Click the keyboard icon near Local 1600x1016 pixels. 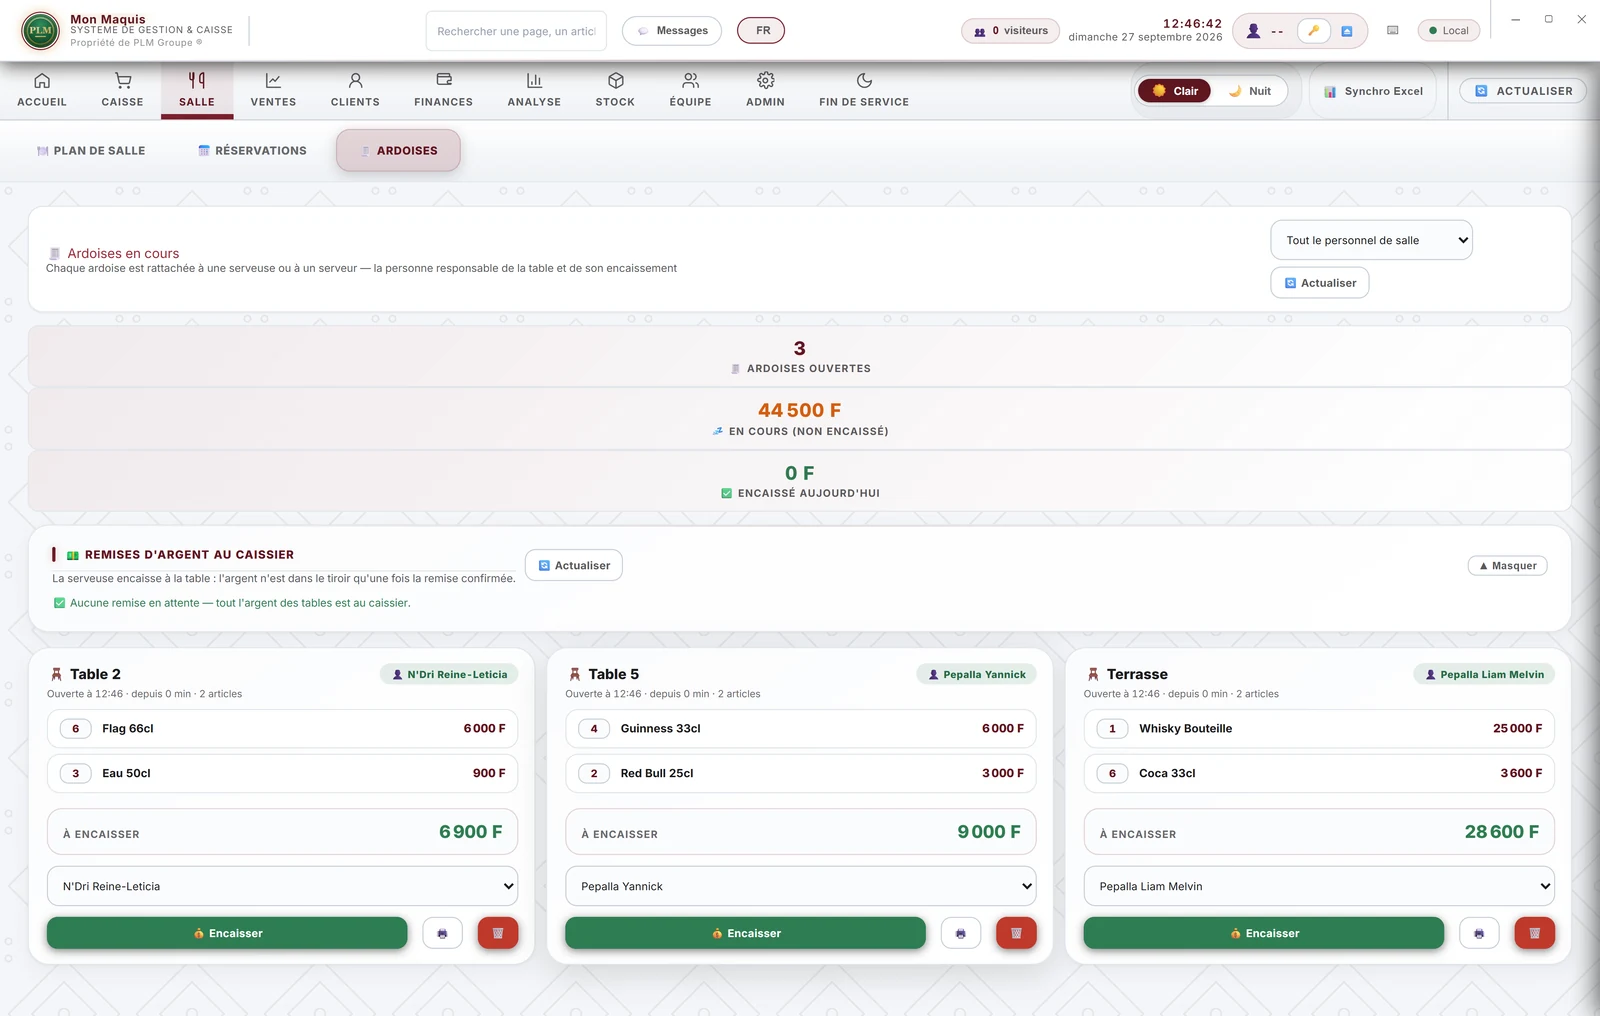1392,31
